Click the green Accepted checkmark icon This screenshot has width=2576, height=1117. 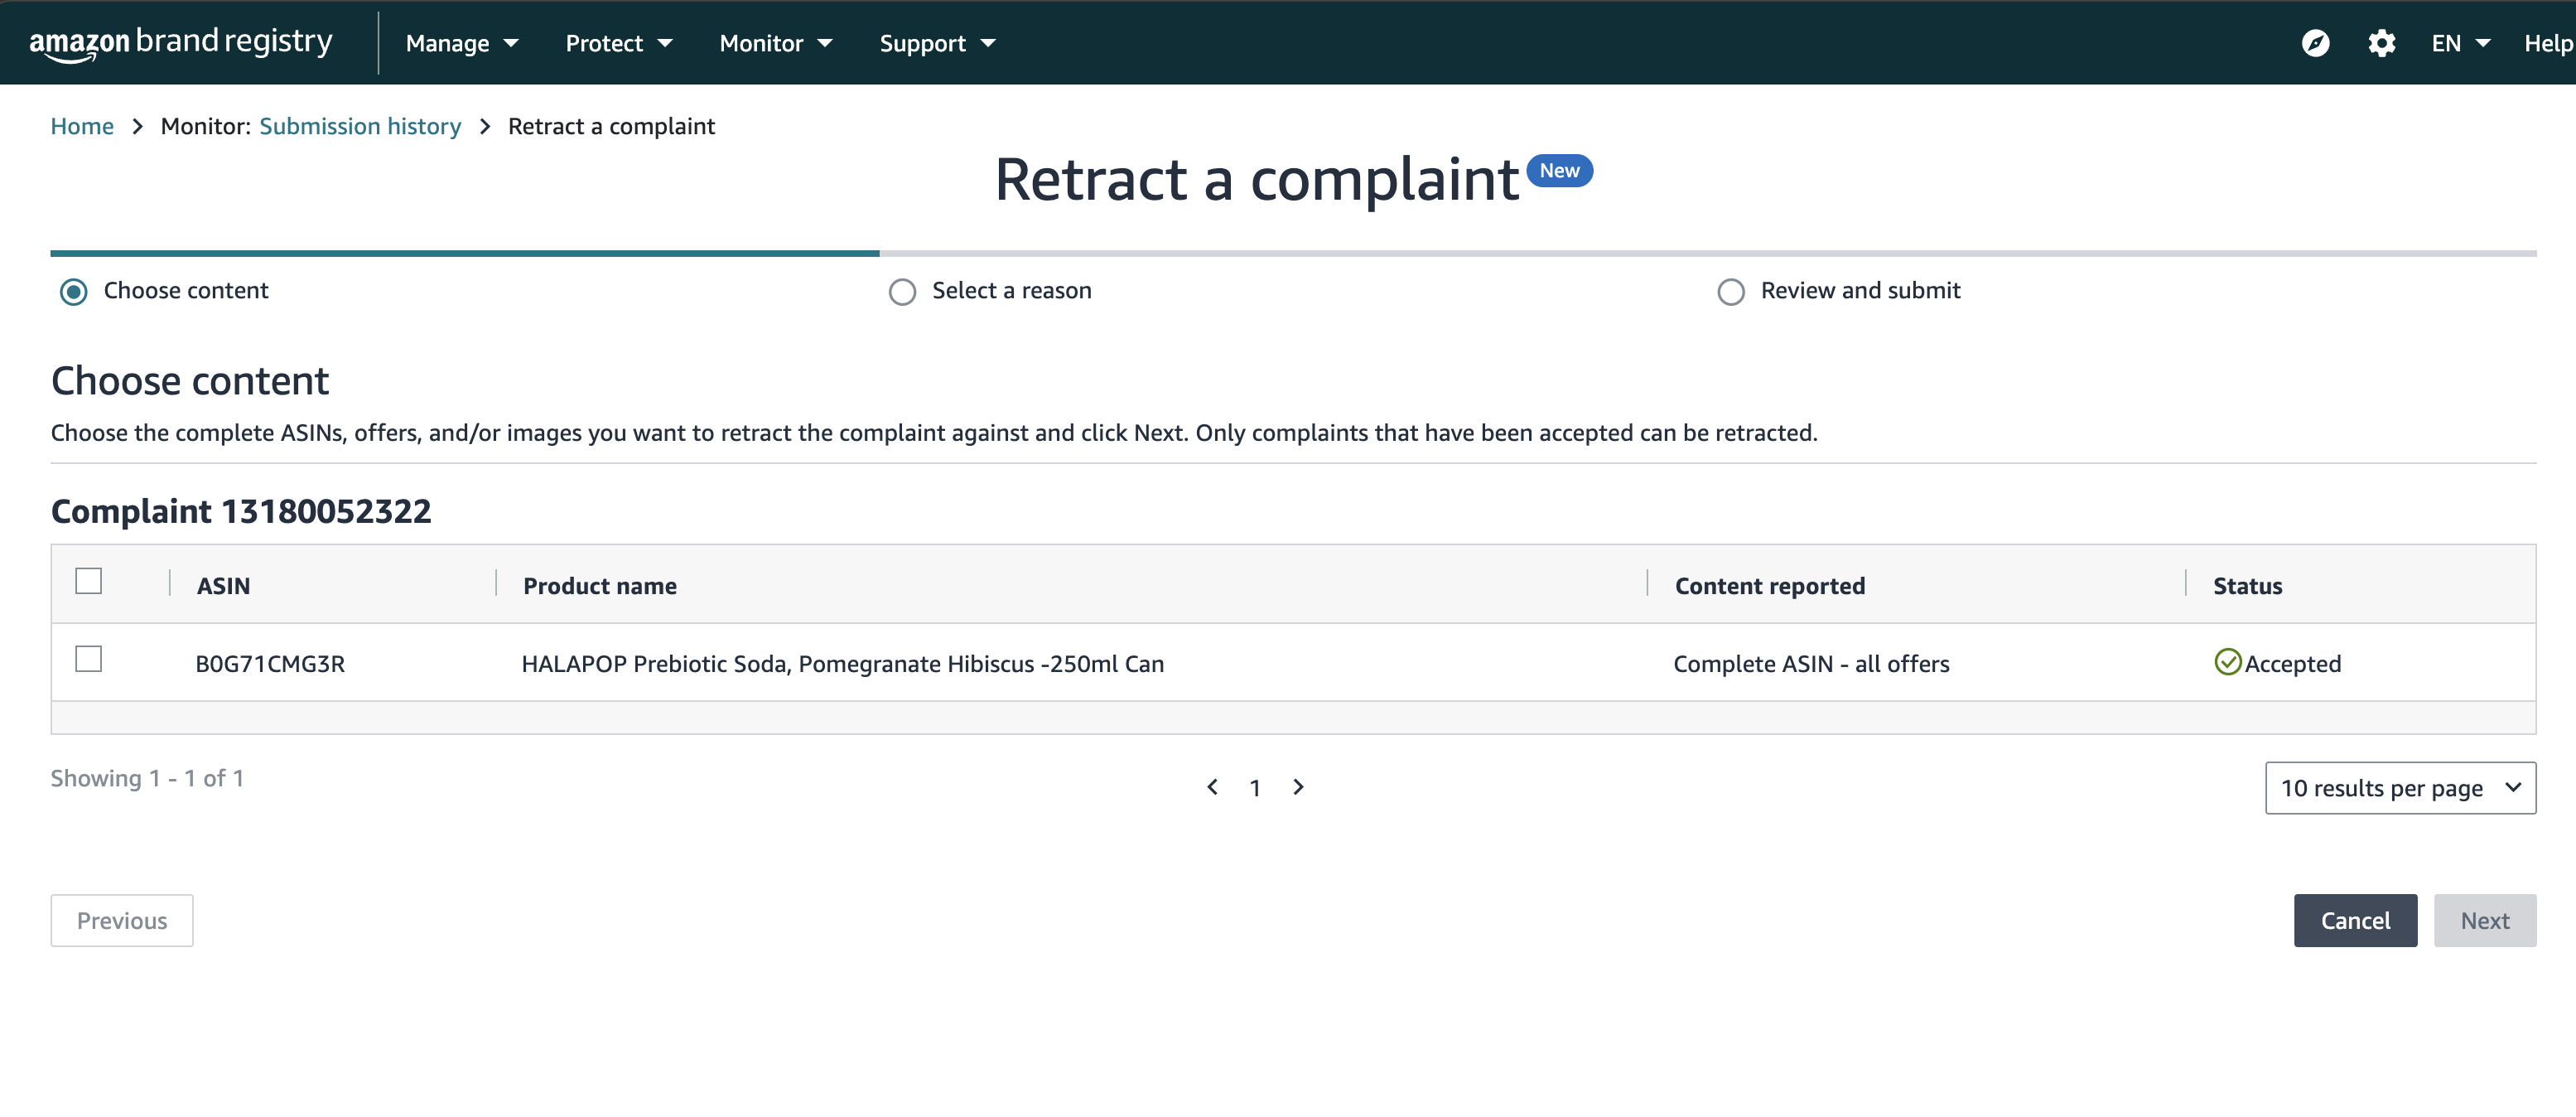pos(2227,662)
